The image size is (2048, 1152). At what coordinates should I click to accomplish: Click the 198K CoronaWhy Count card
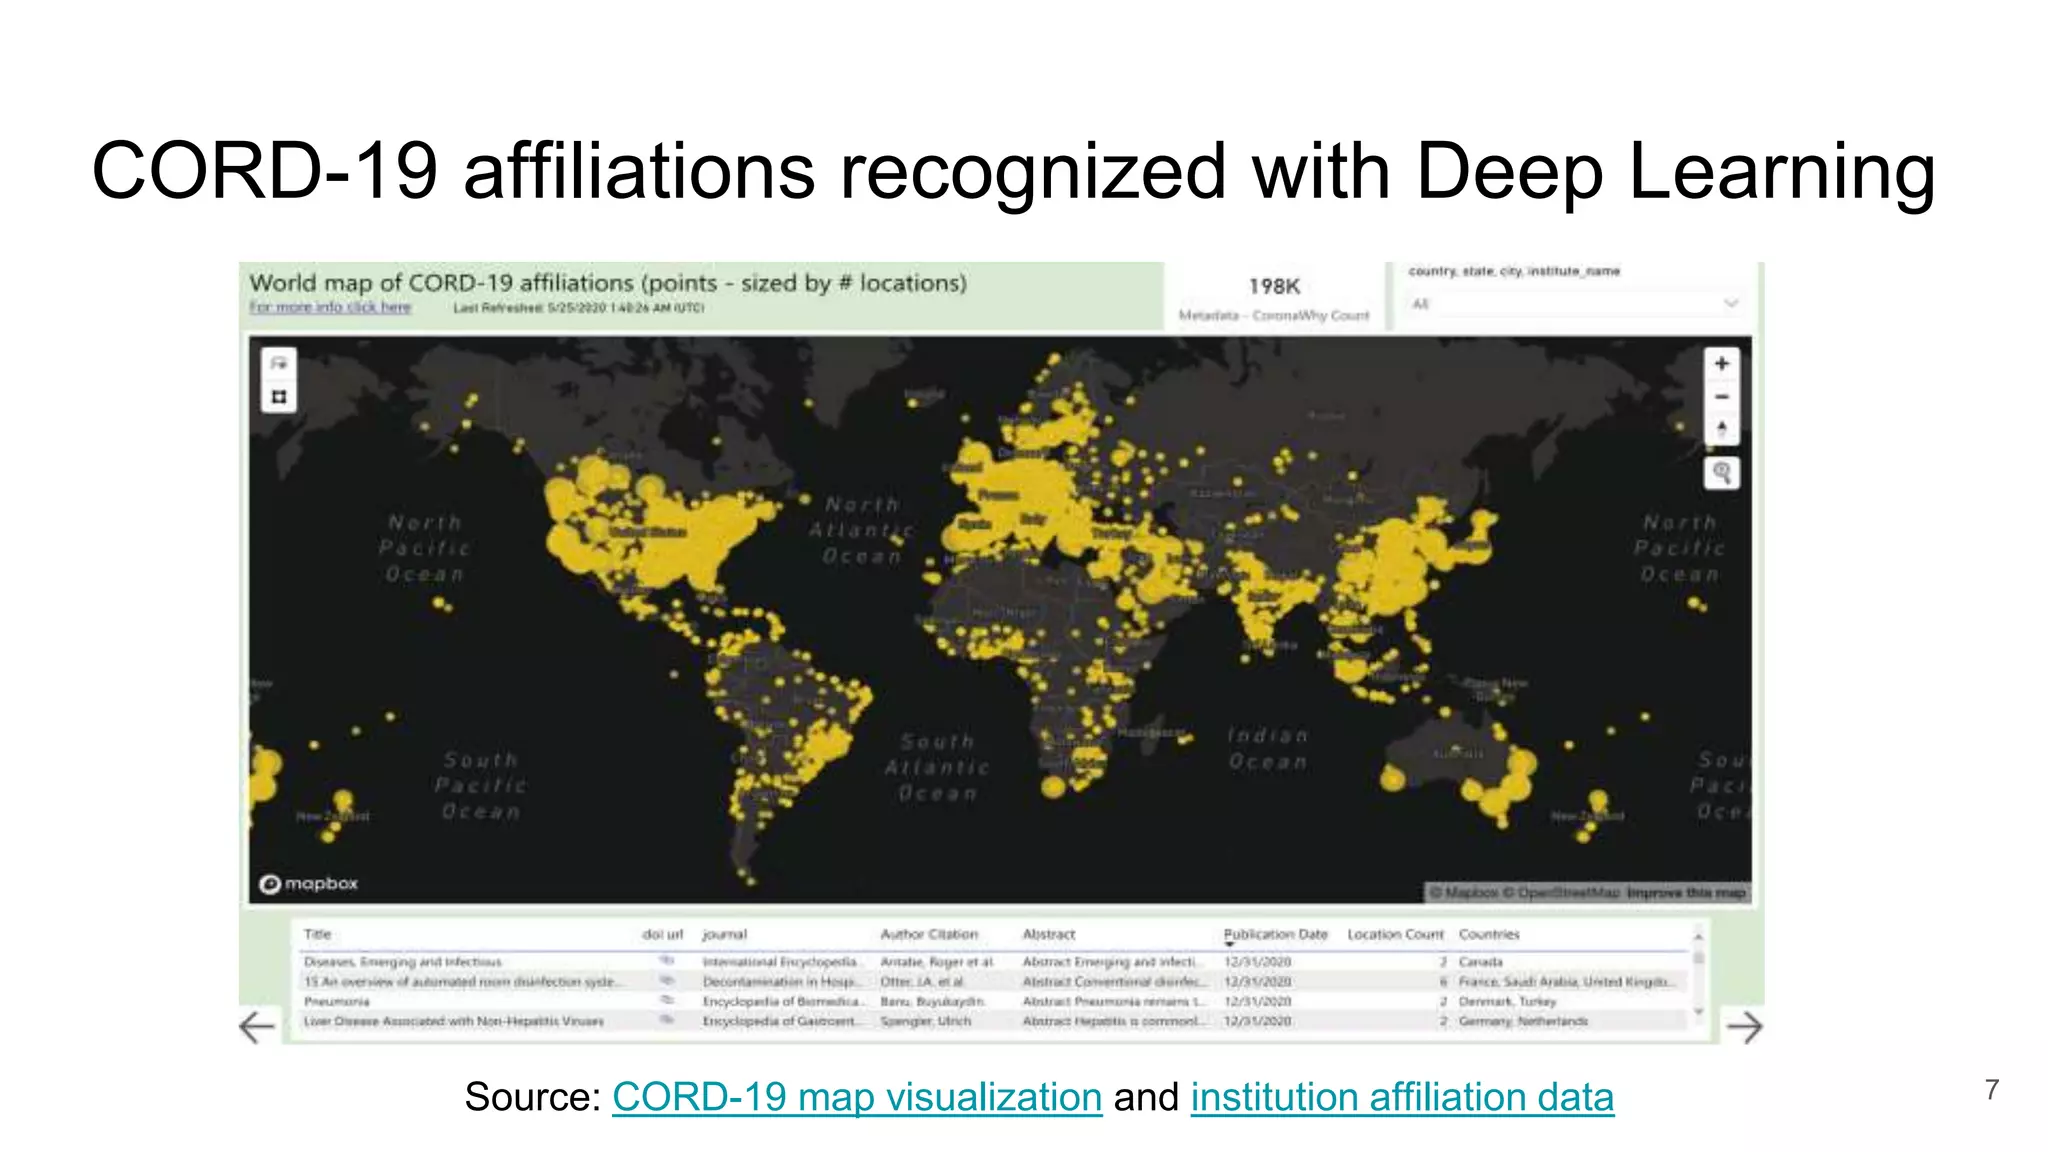(1273, 298)
